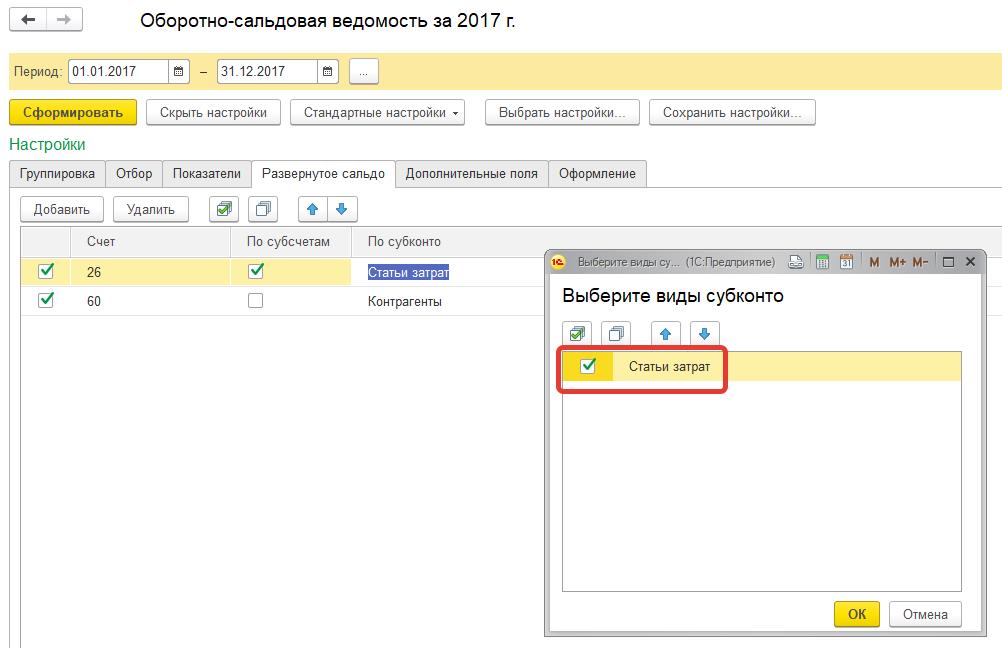The width and height of the screenshot is (1002, 648).
Task: Expand 'Стандартные настройки' dropdown
Action: click(x=378, y=113)
